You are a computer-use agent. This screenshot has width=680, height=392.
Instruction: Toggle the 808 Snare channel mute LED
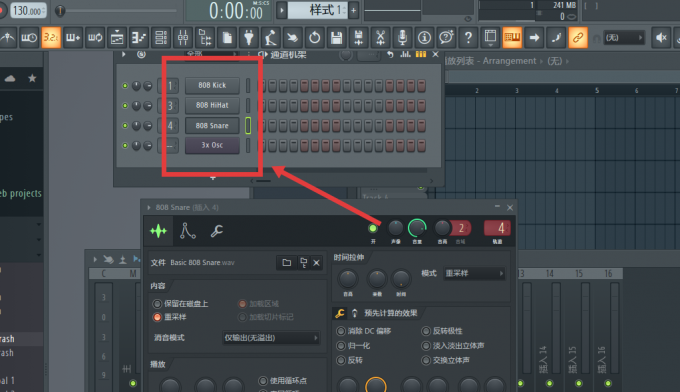pos(125,125)
